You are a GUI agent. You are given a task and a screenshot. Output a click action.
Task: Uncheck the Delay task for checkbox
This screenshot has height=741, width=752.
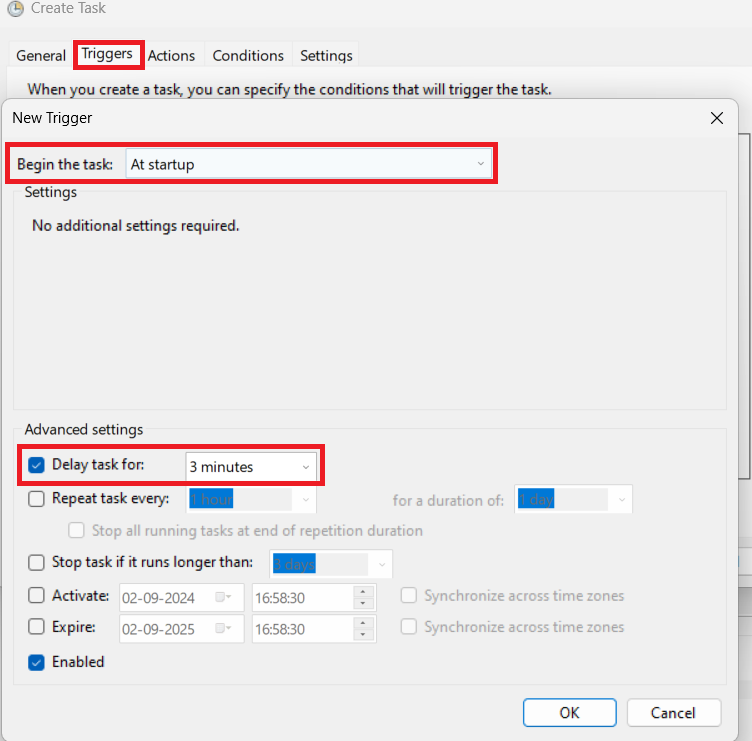(37, 466)
